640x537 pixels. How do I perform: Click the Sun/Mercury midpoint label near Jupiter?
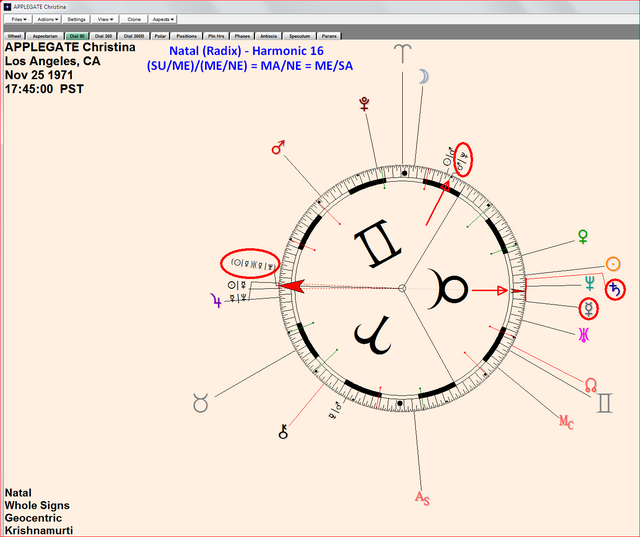pyautogui.click(x=237, y=285)
